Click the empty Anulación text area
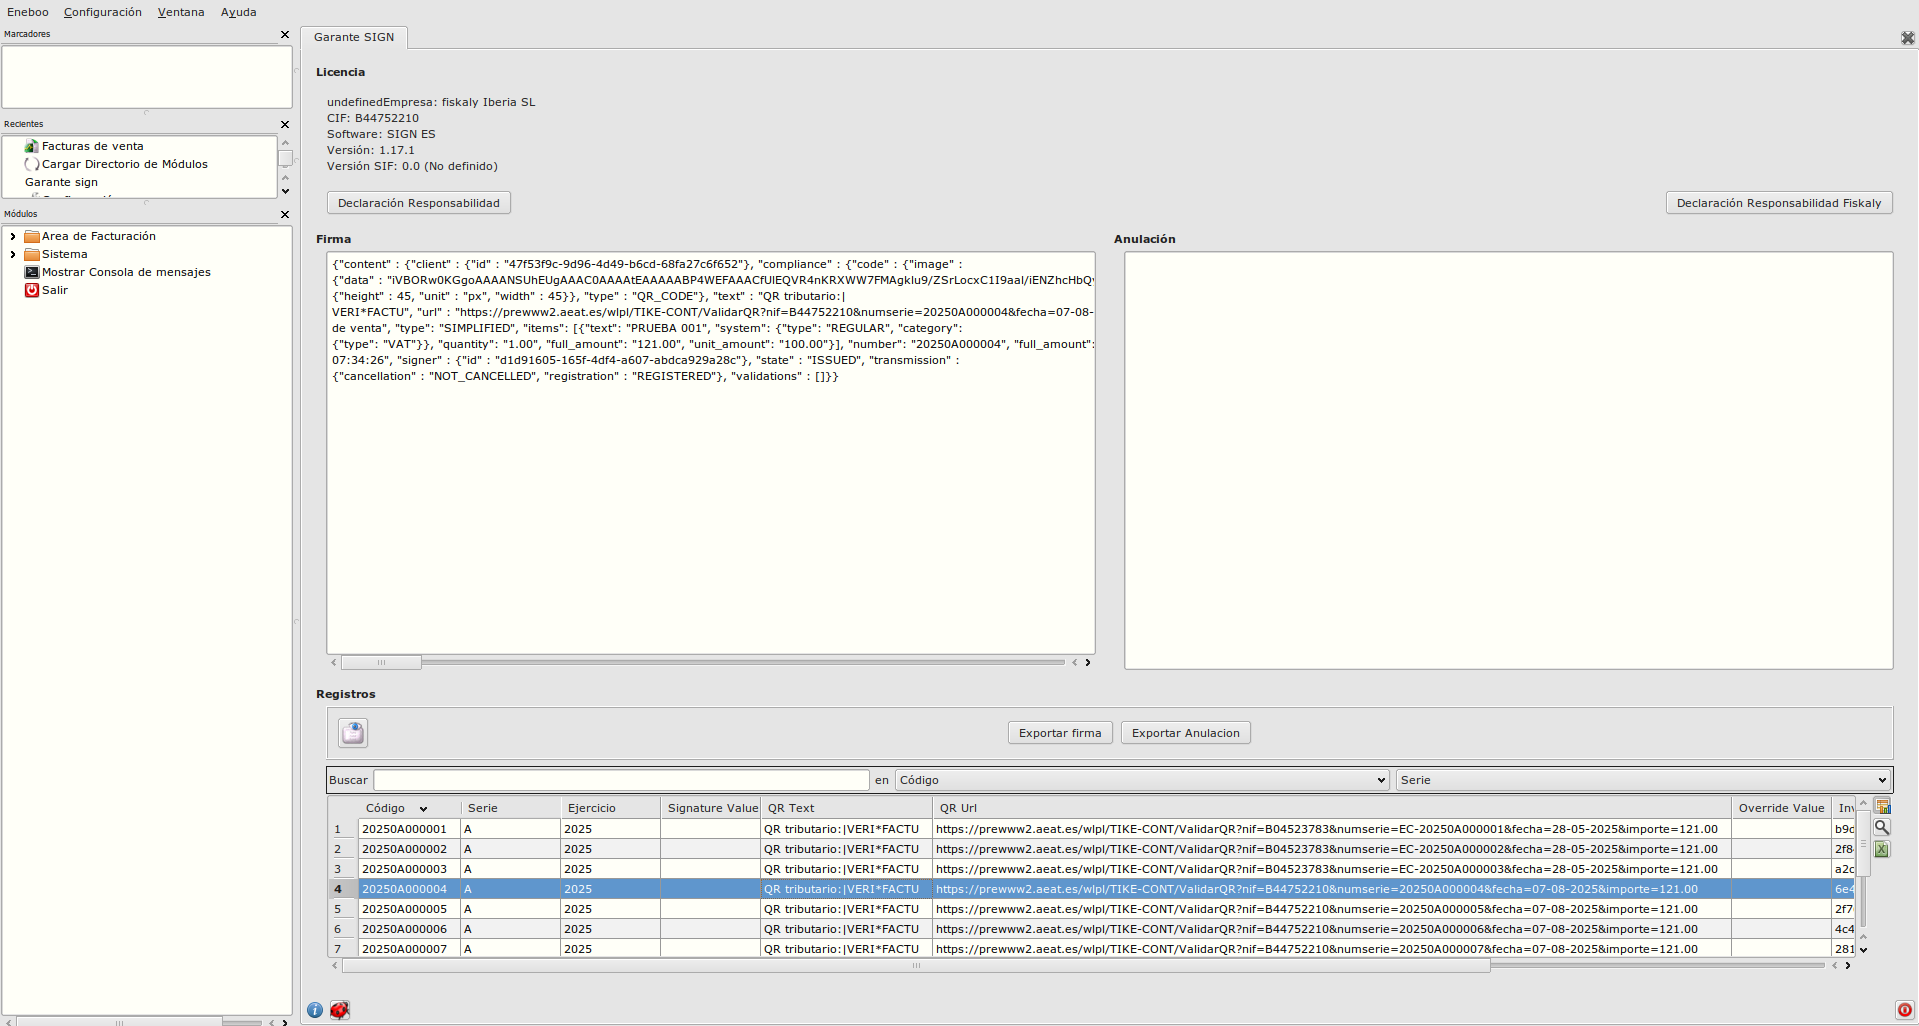Image resolution: width=1919 pixels, height=1026 pixels. tap(1509, 460)
